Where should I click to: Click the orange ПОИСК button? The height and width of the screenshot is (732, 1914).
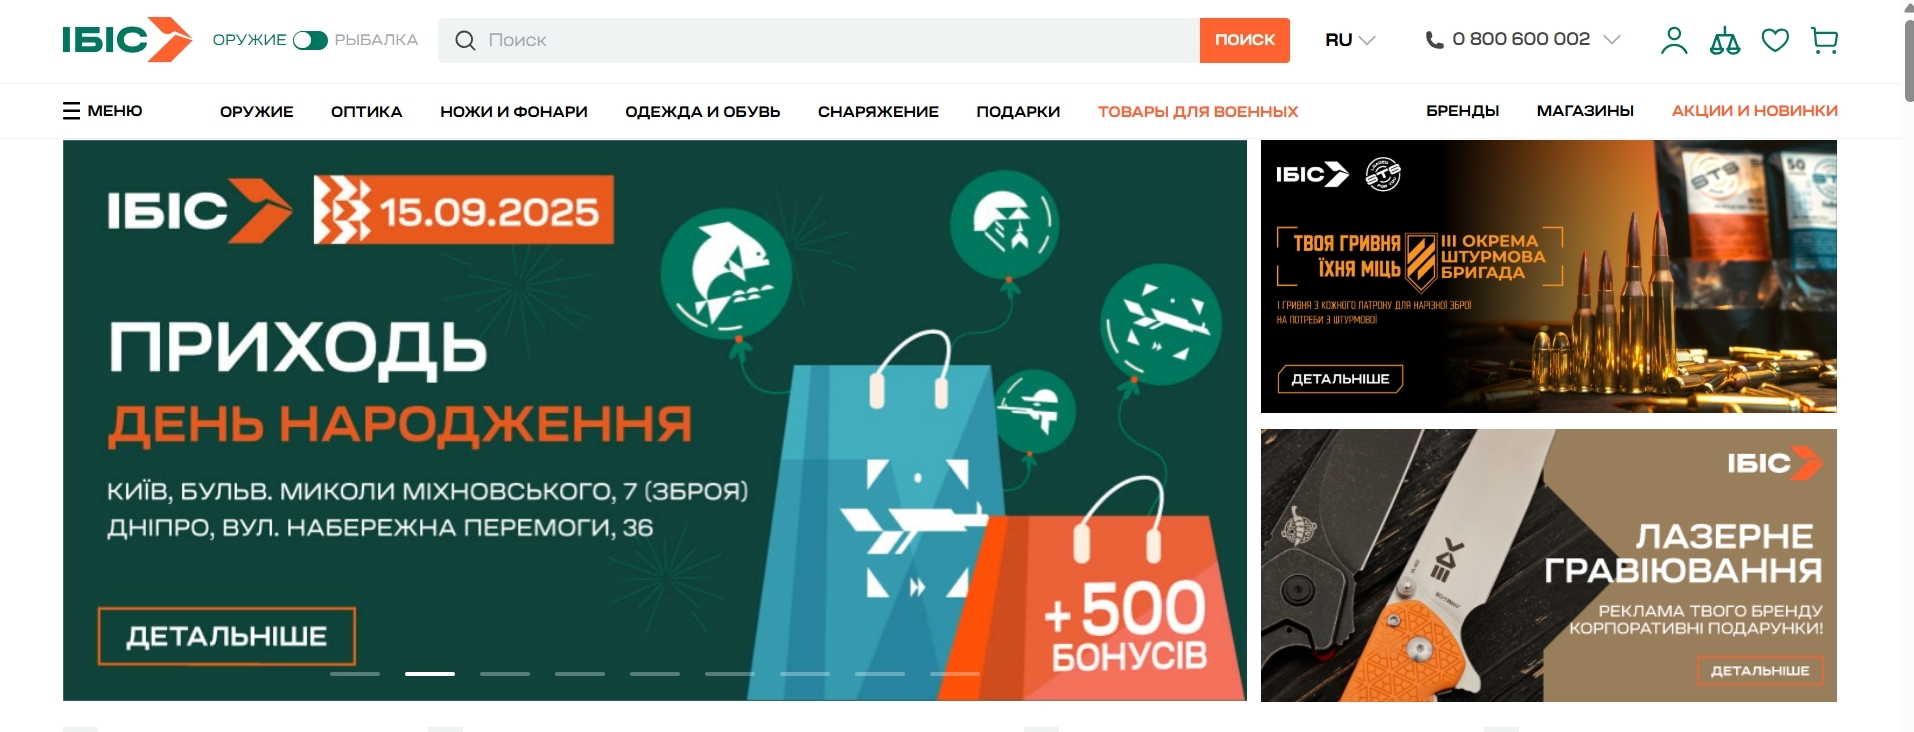click(x=1245, y=40)
